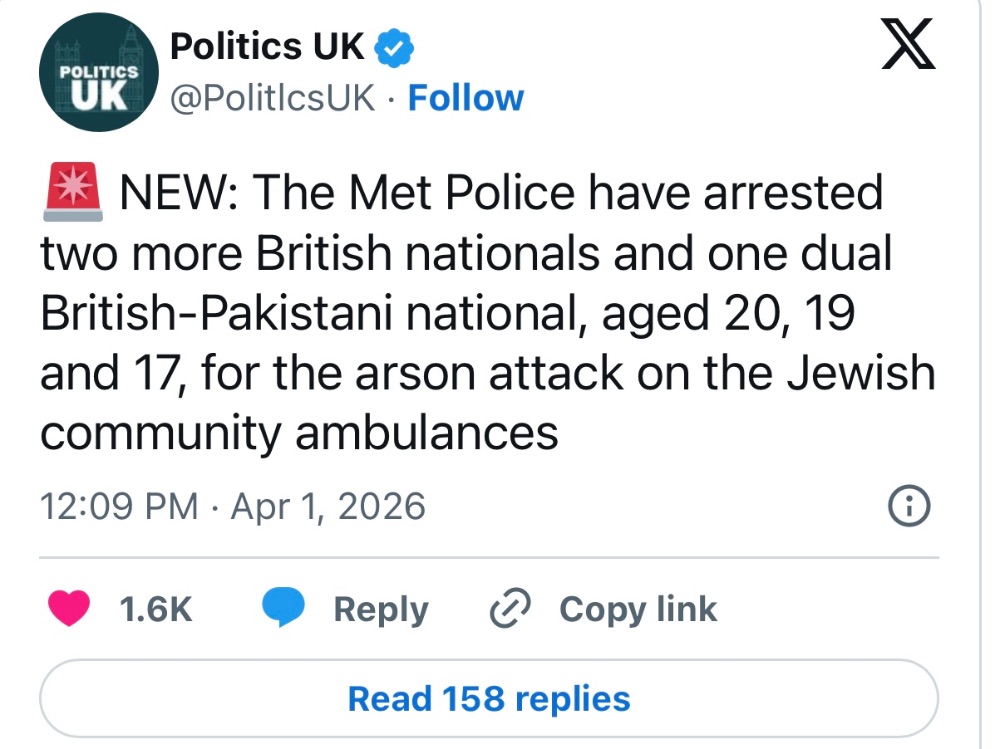
Task: Click the X logo
Action: (x=908, y=49)
